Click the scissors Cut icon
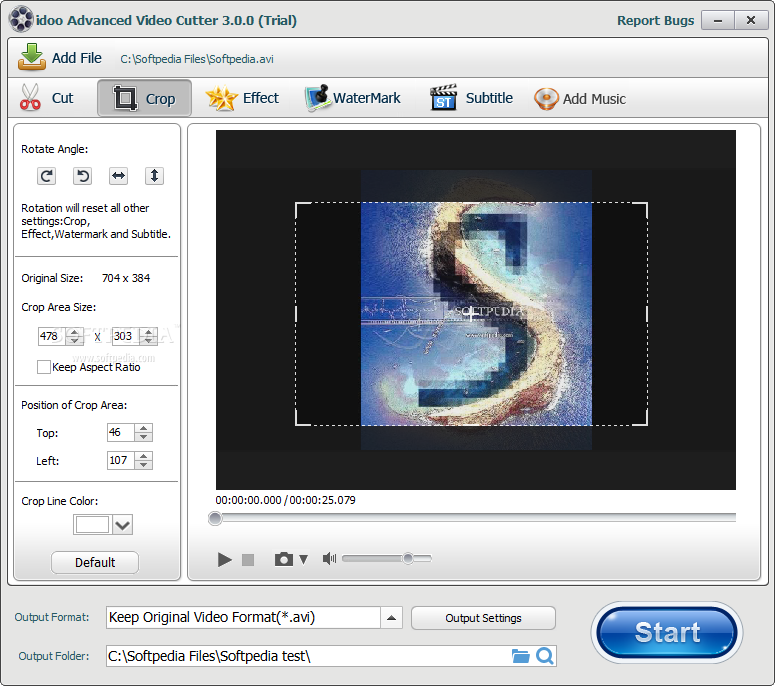Screen dimensions: 775x686 point(30,97)
